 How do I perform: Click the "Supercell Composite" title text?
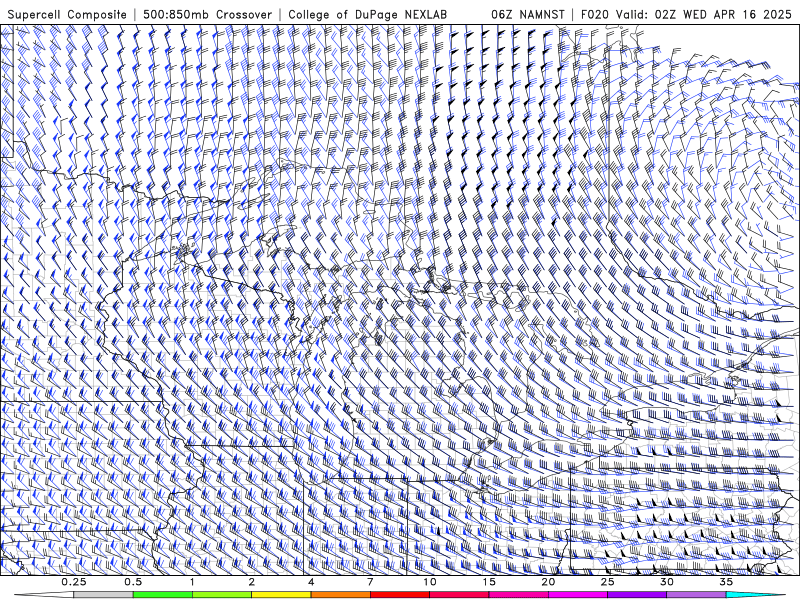(x=67, y=15)
